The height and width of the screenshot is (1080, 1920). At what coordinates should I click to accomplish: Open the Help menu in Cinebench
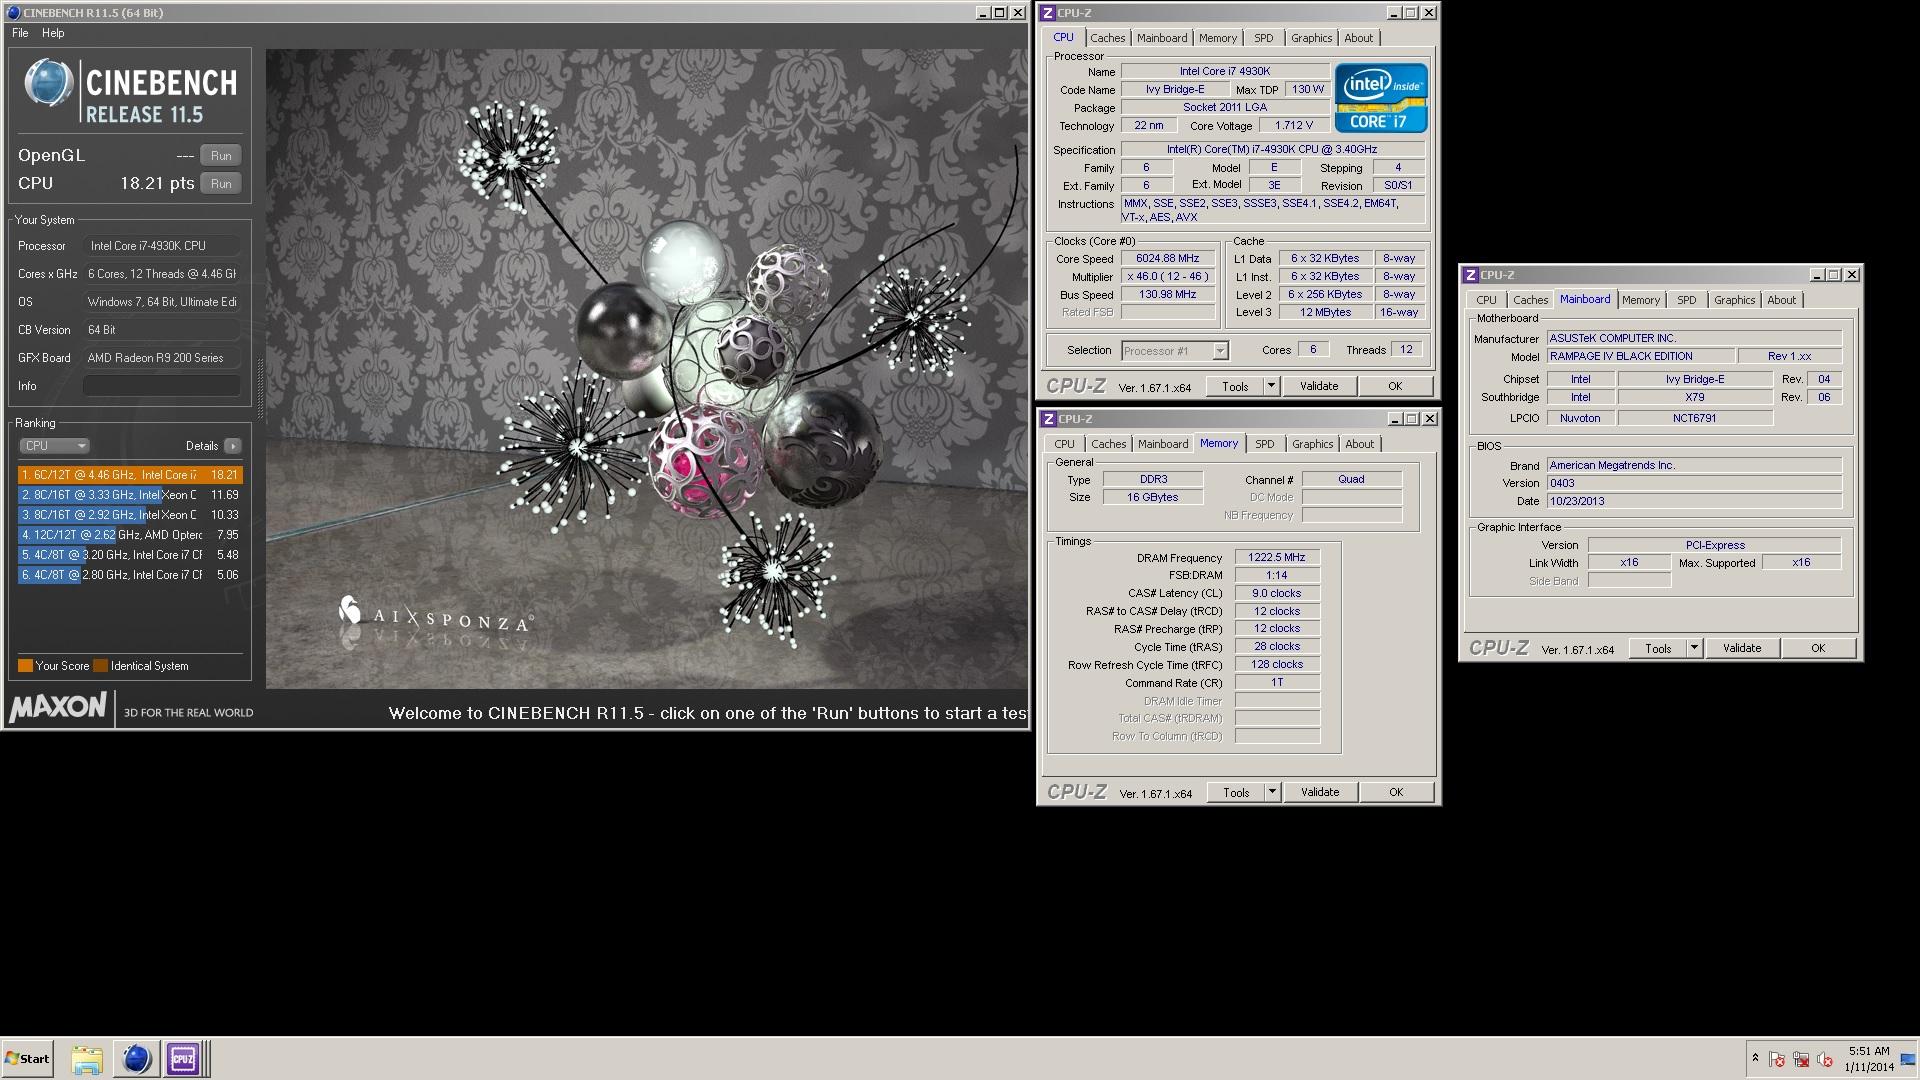[x=53, y=33]
